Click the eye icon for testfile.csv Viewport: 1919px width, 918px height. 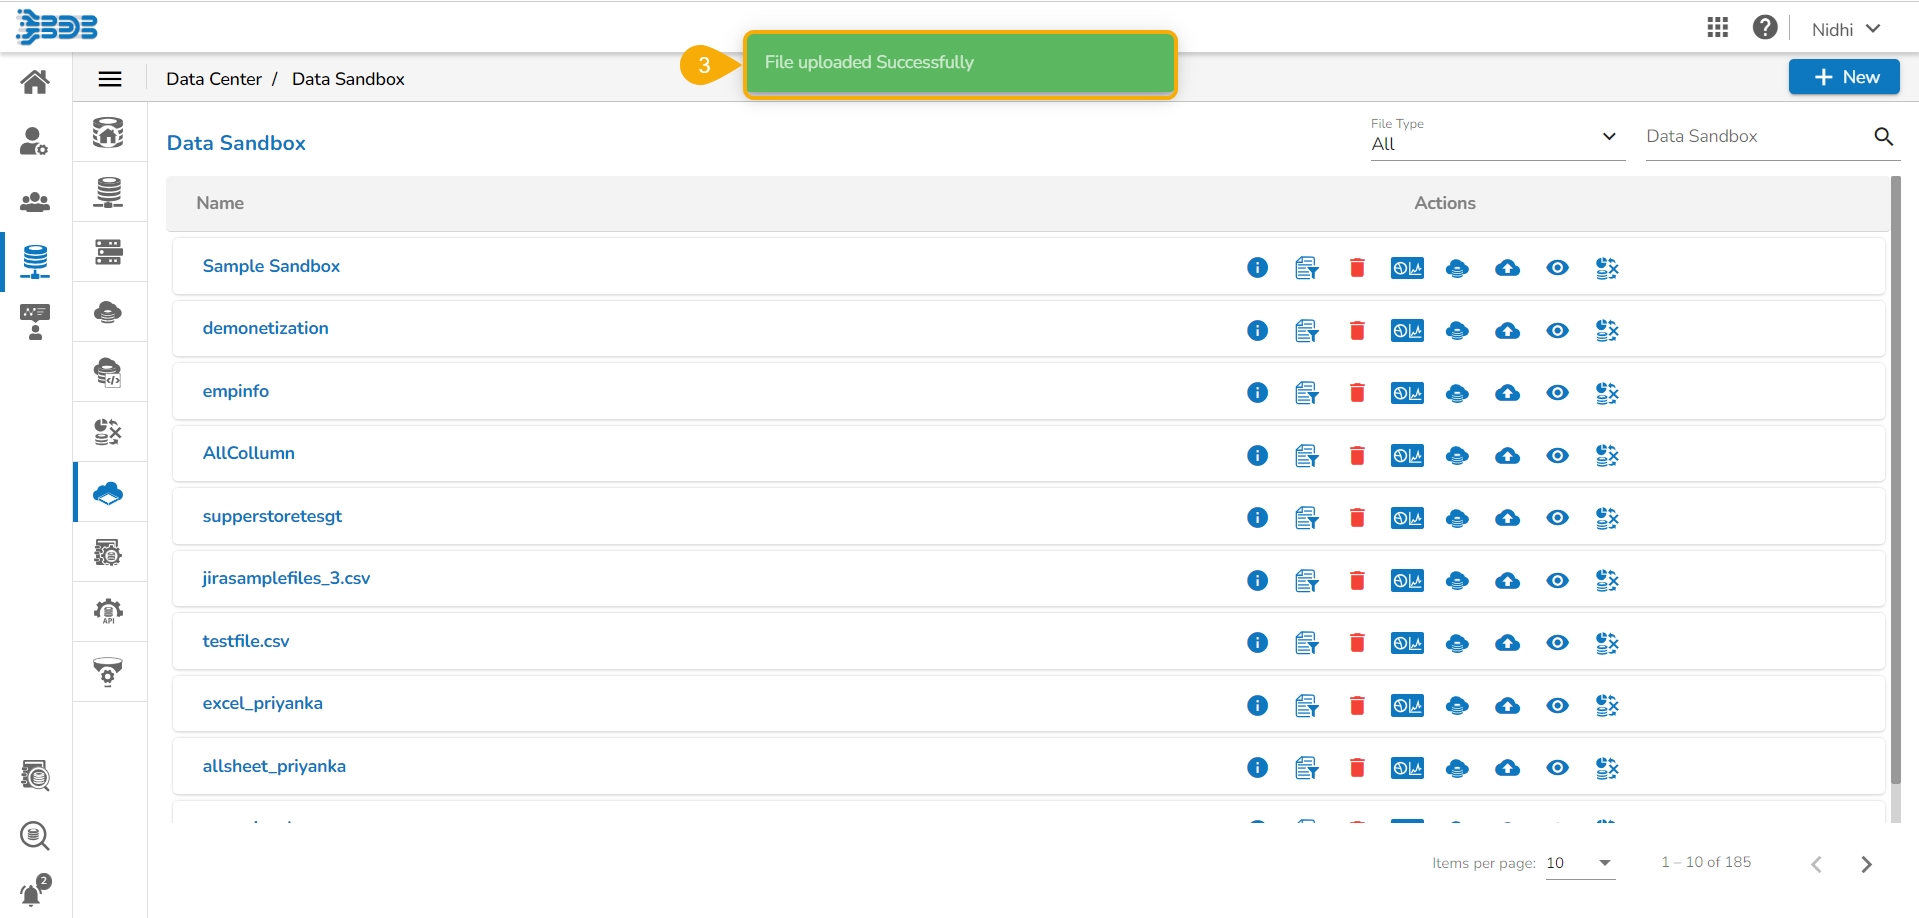tap(1557, 643)
